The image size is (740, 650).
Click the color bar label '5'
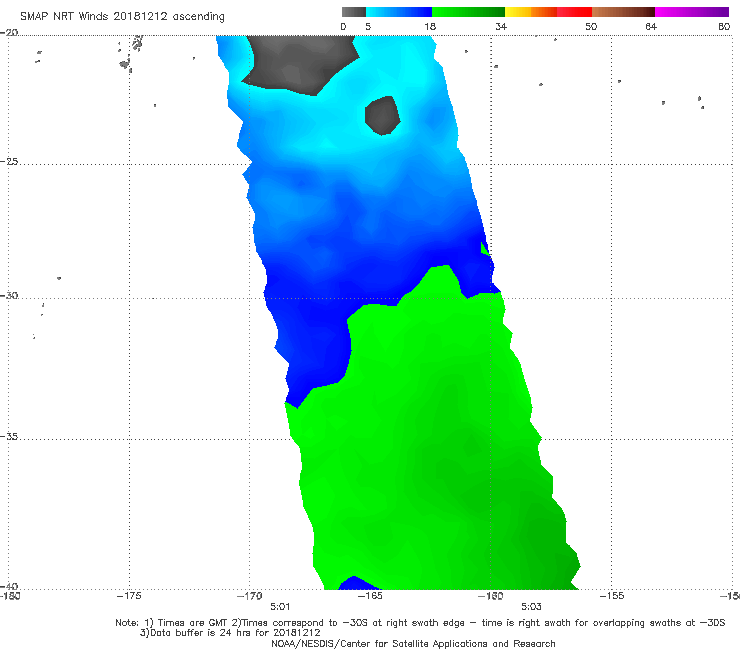pos(368,26)
